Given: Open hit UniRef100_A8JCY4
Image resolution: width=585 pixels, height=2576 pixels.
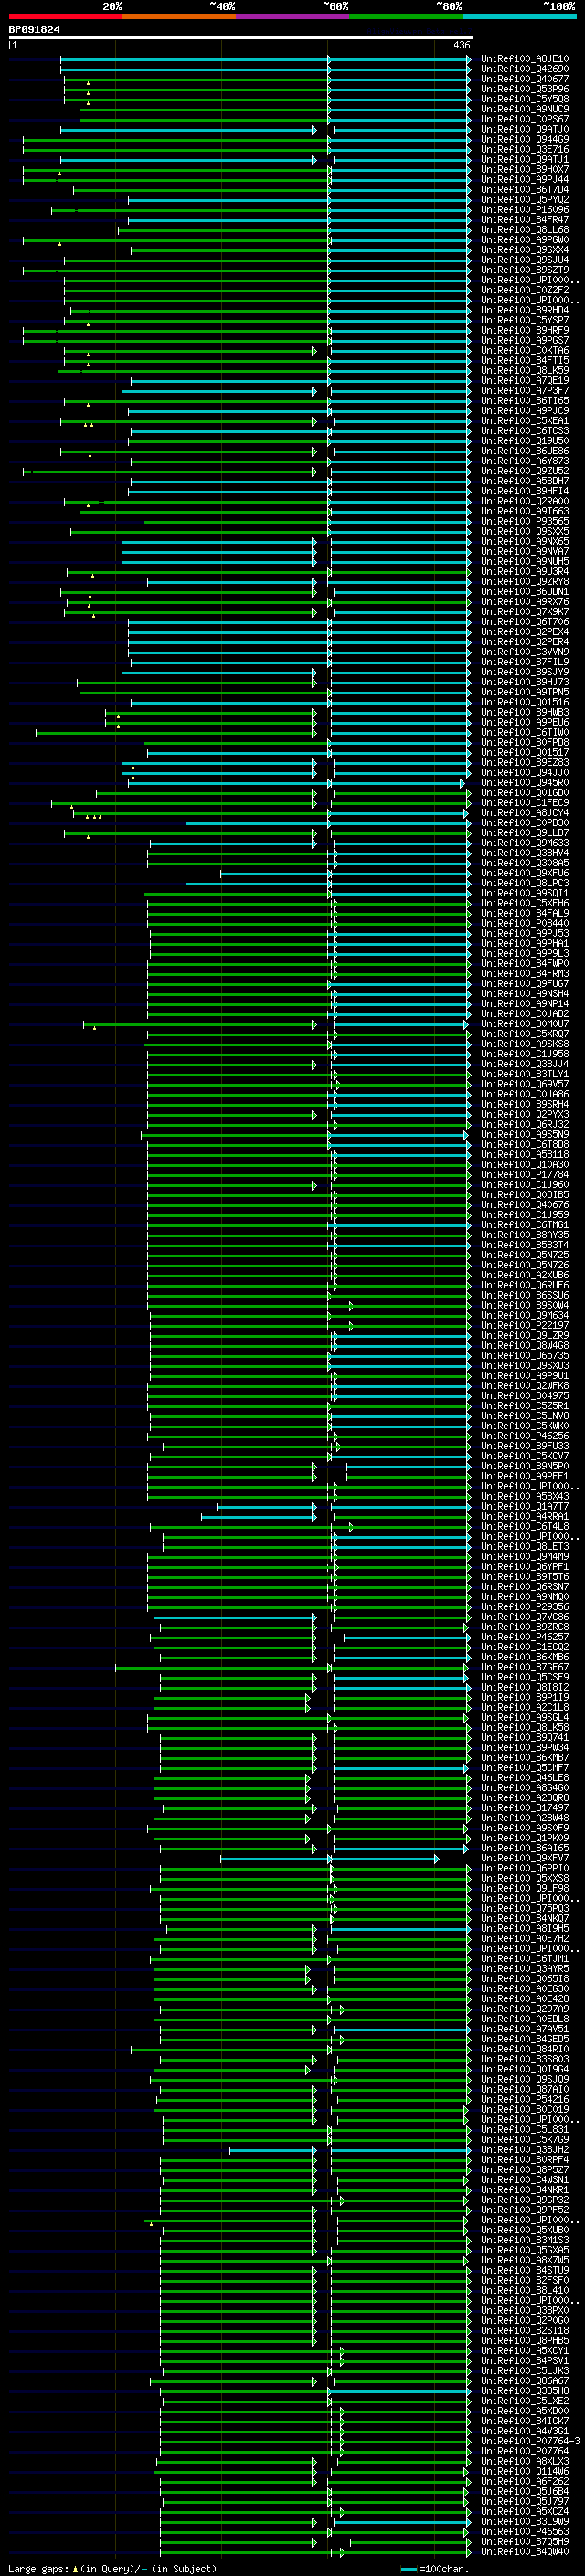Looking at the screenshot, I should pyautogui.click(x=525, y=813).
